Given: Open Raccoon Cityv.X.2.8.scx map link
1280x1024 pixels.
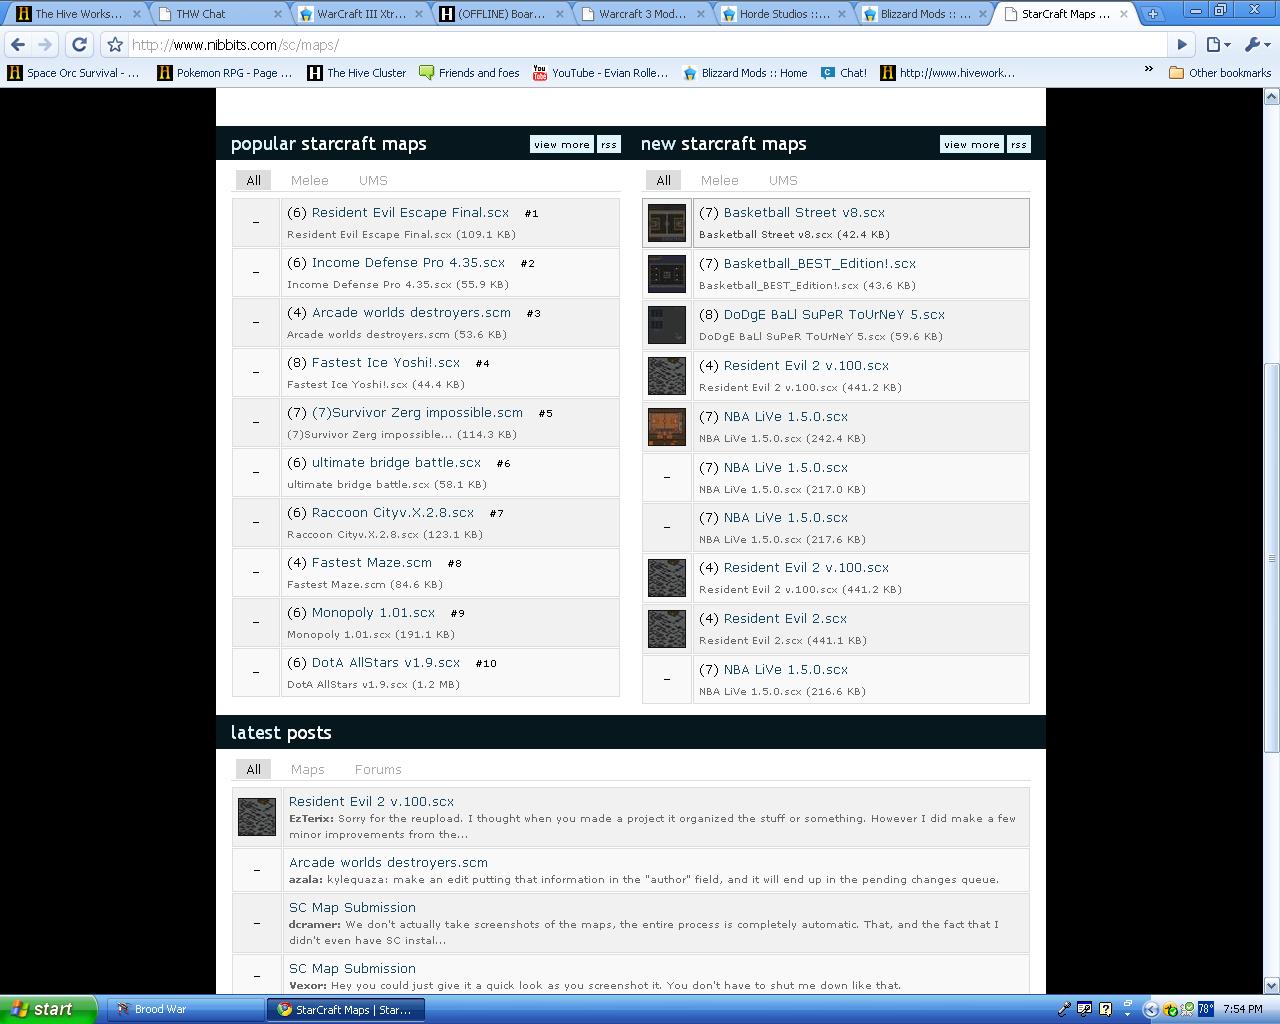Looking at the screenshot, I should pos(393,512).
